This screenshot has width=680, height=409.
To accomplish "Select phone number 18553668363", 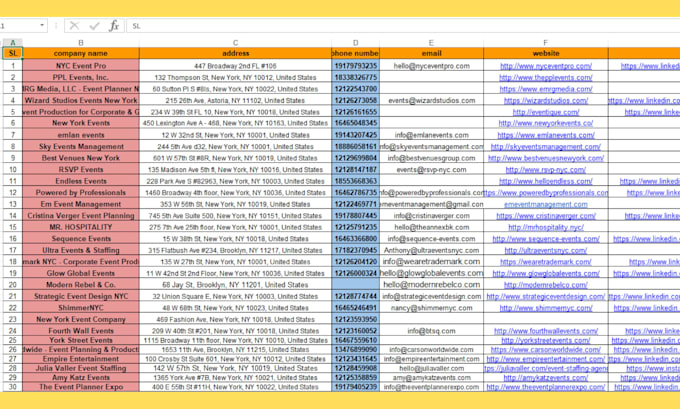I will [x=356, y=181].
